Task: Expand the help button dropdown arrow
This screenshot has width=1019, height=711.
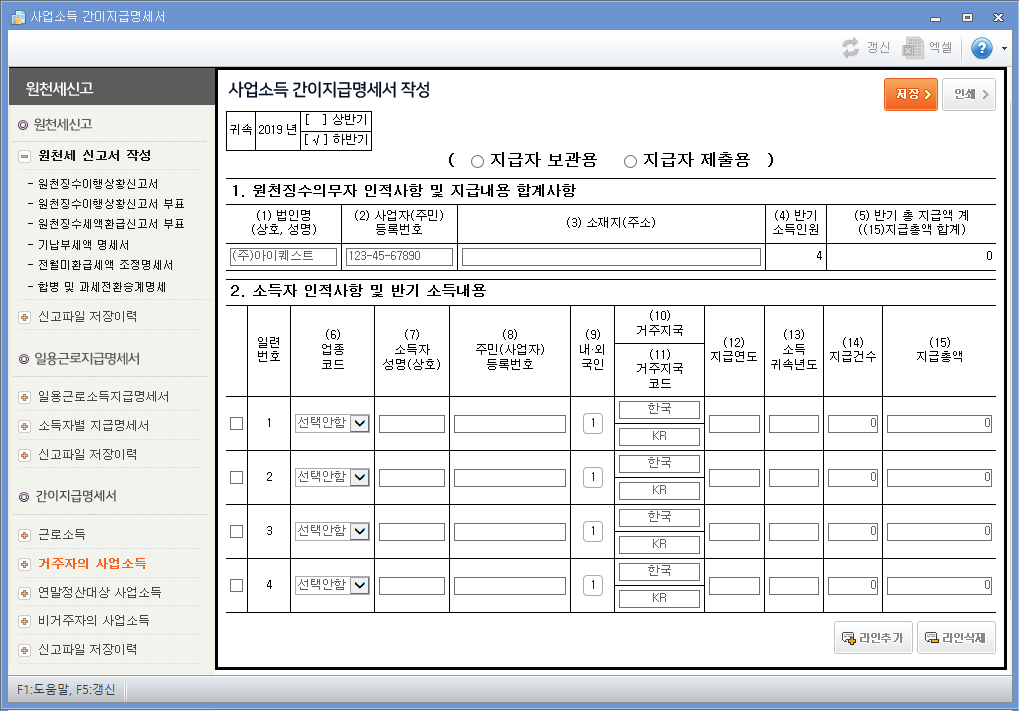Action: pos(1004,46)
